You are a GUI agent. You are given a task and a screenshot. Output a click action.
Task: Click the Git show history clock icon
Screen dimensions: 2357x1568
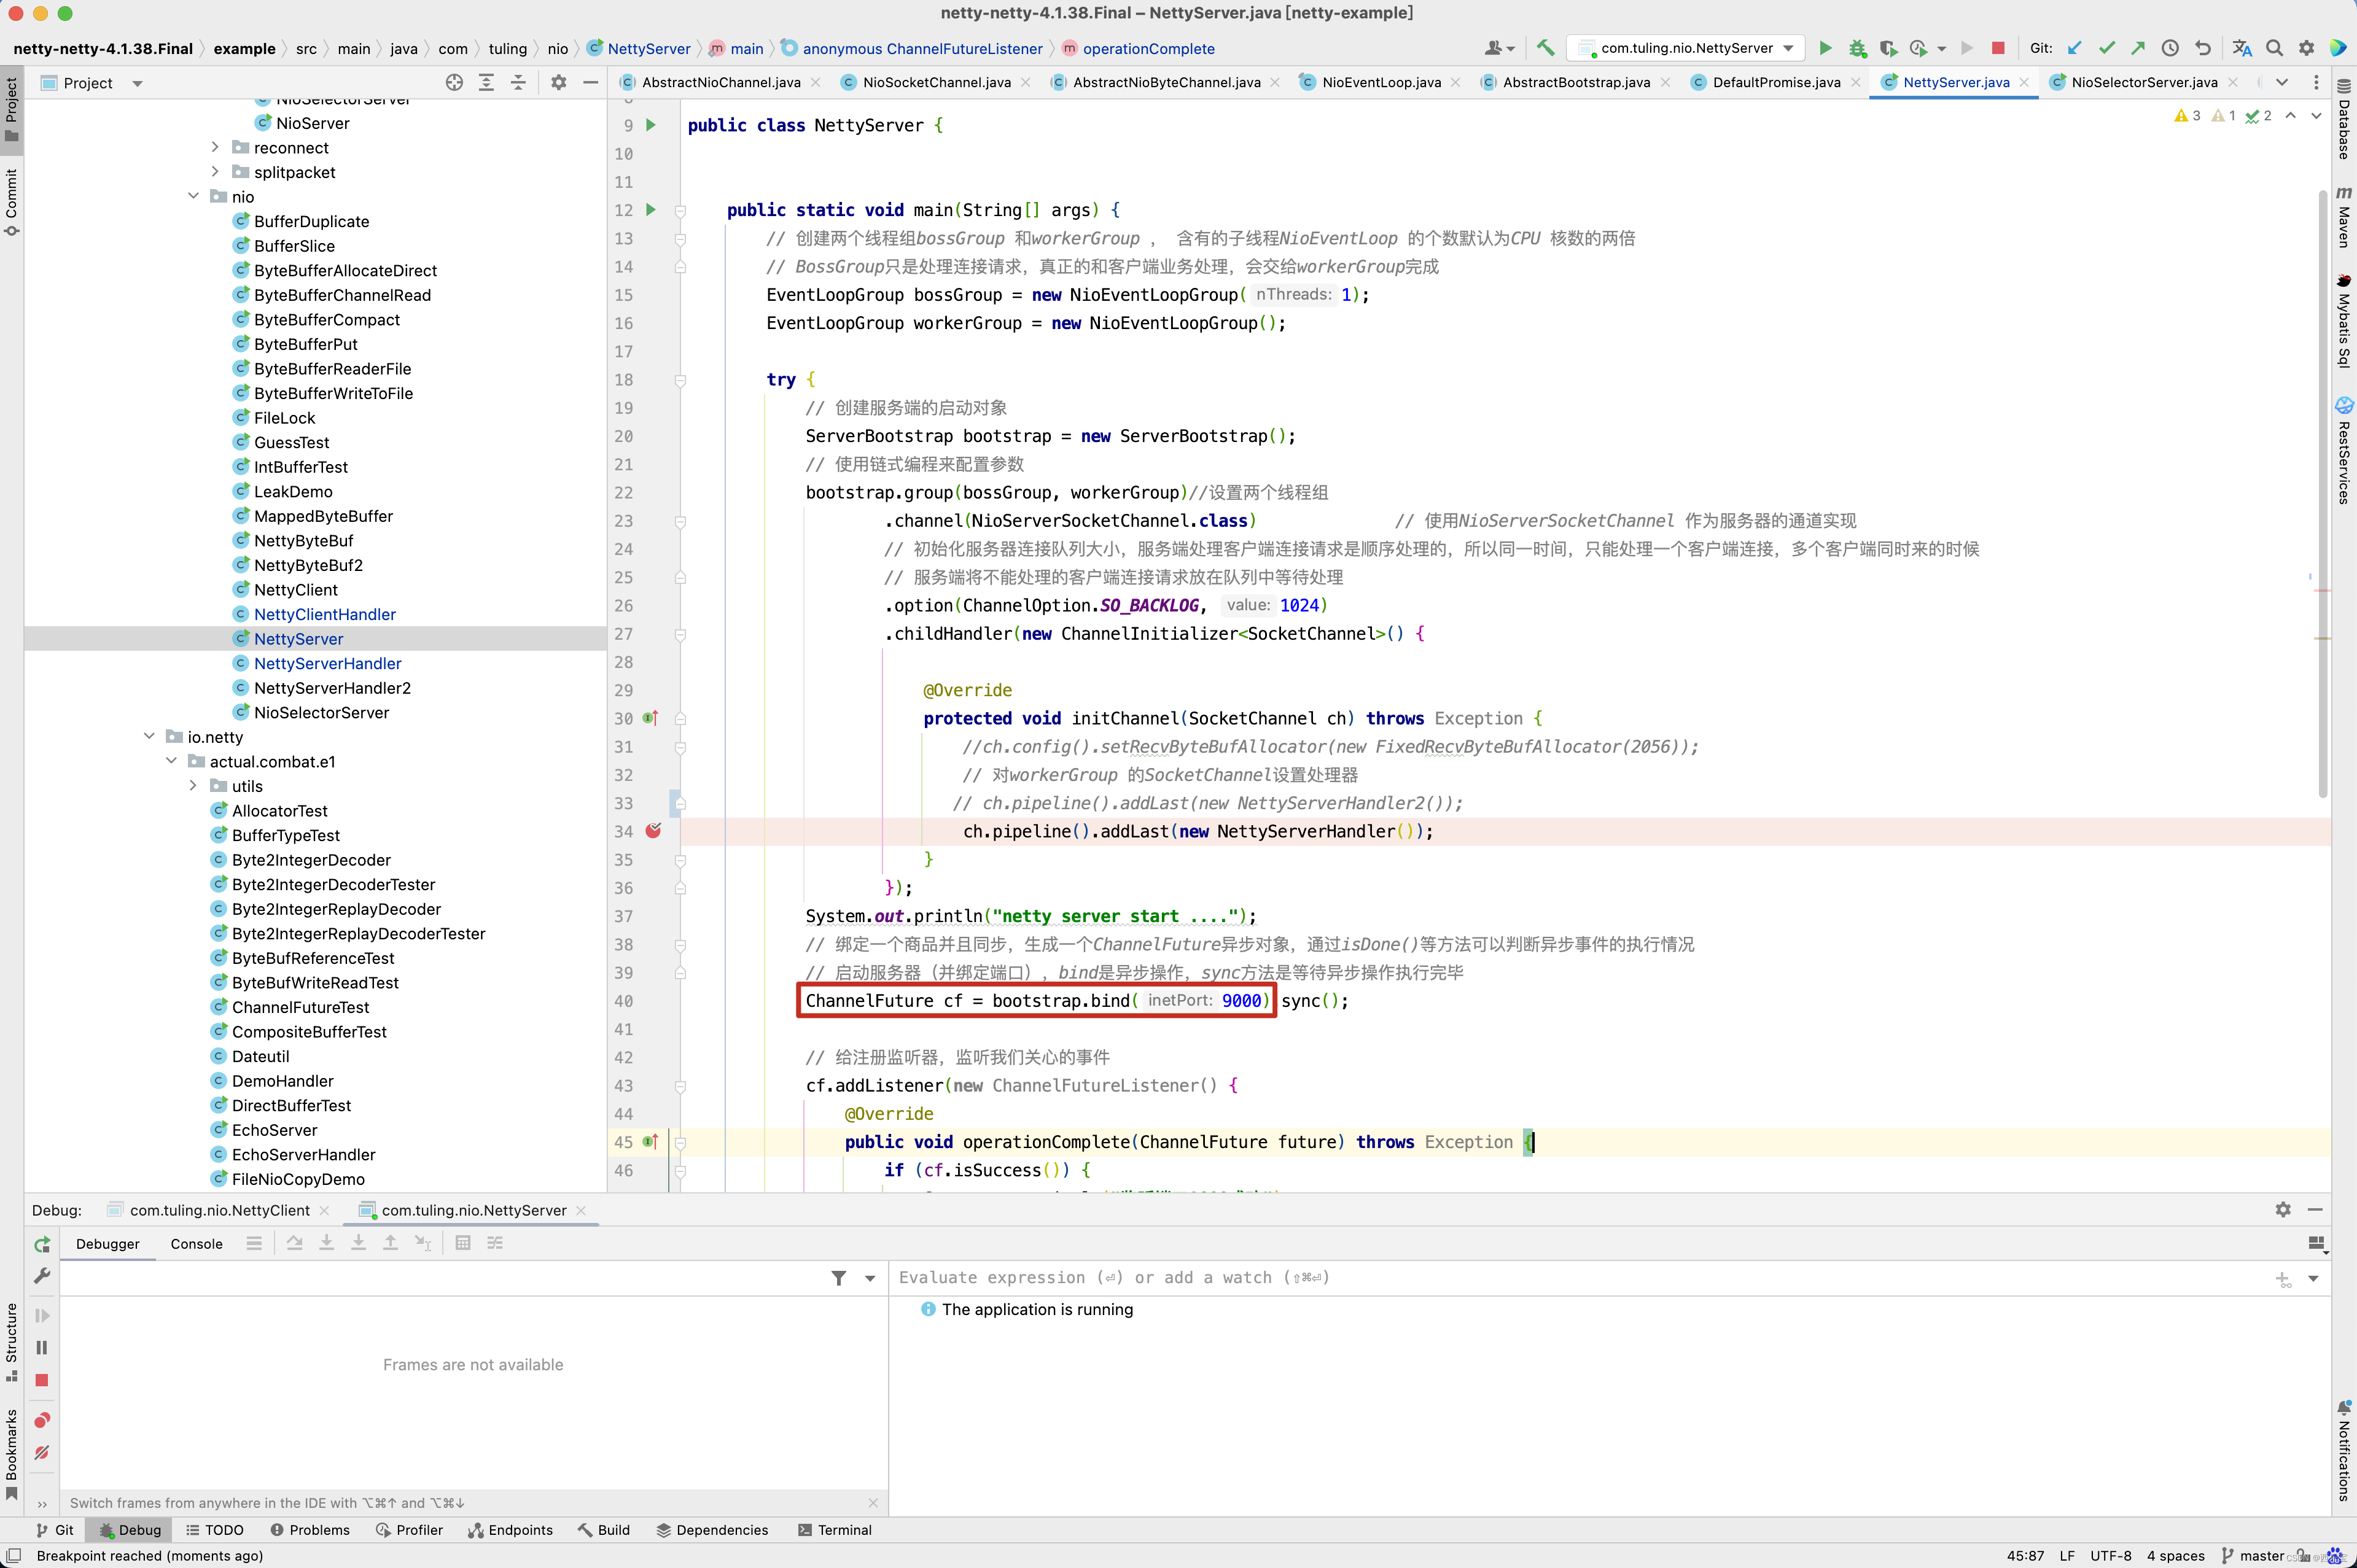pos(2170,48)
